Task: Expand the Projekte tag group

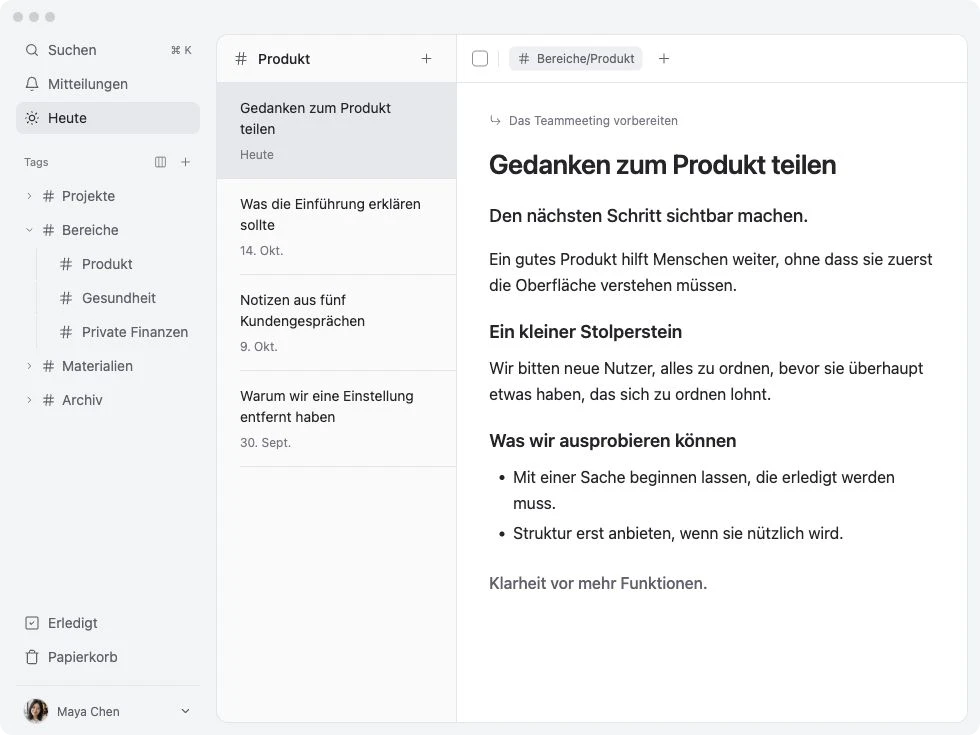Action: pos(29,196)
